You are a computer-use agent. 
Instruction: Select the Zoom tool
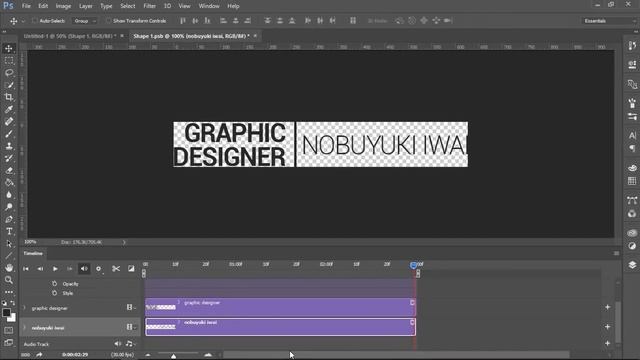pyautogui.click(x=9, y=280)
